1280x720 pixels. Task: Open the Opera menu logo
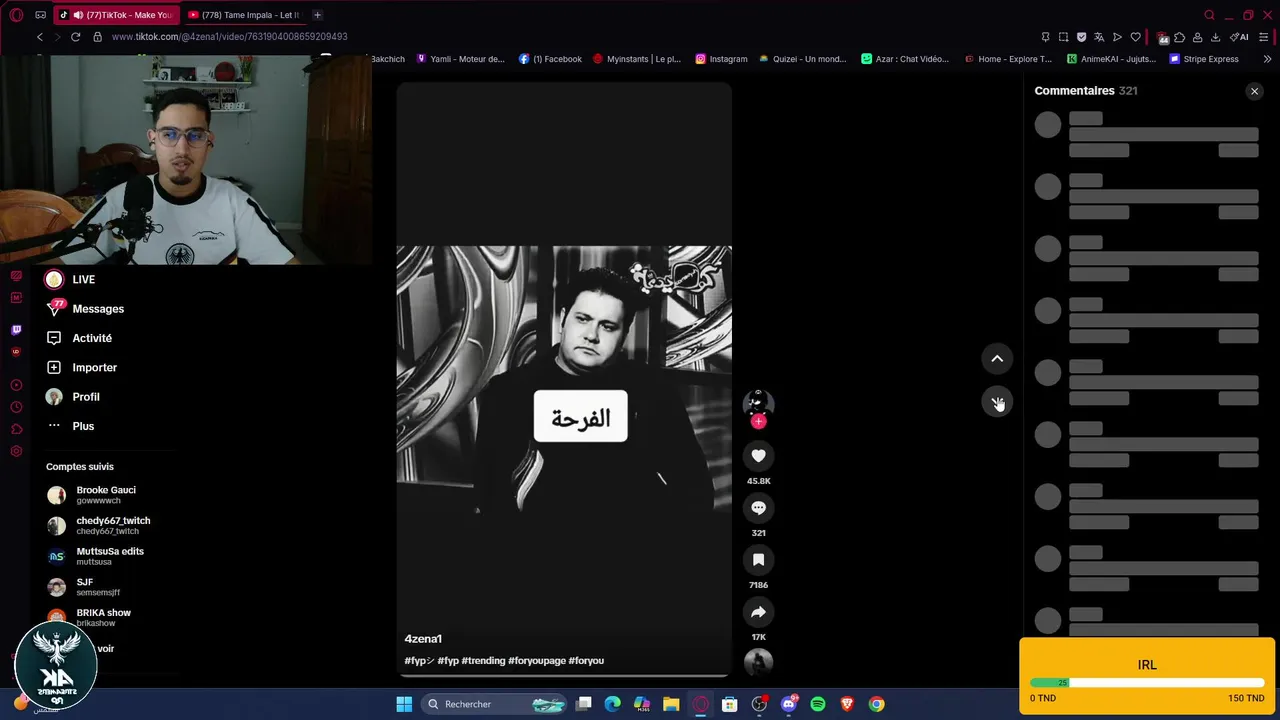[x=17, y=15]
